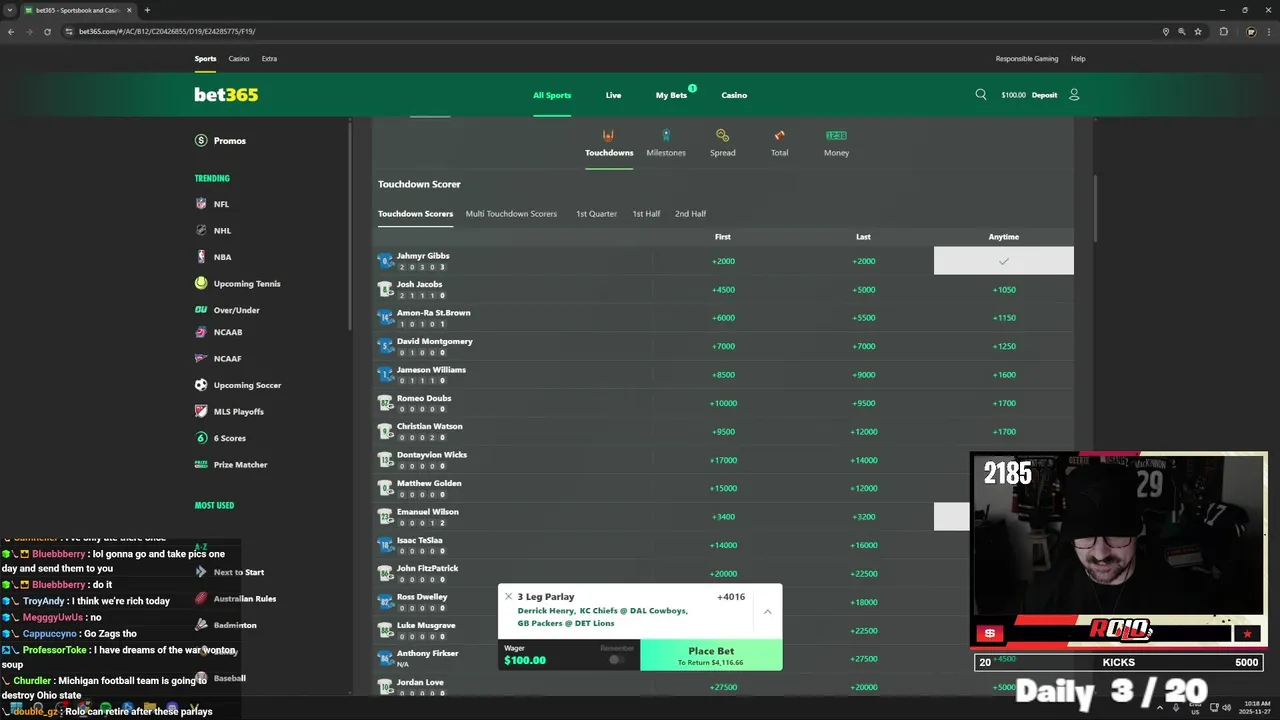Screen dimensions: 1280x720
Task: Open the Live menu item
Action: click(613, 95)
